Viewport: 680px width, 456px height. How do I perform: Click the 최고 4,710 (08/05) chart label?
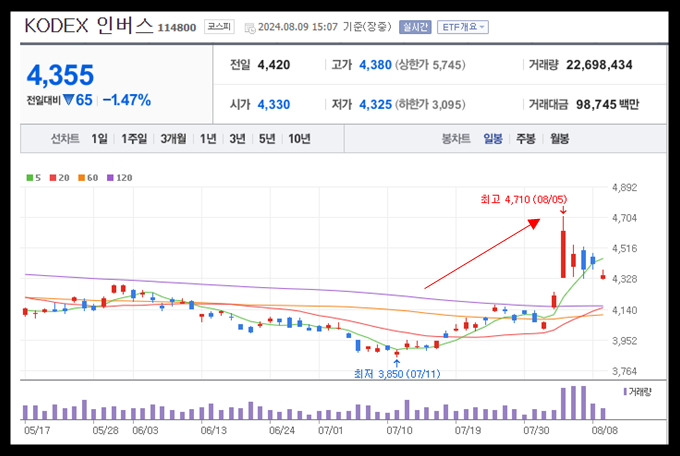coord(523,199)
